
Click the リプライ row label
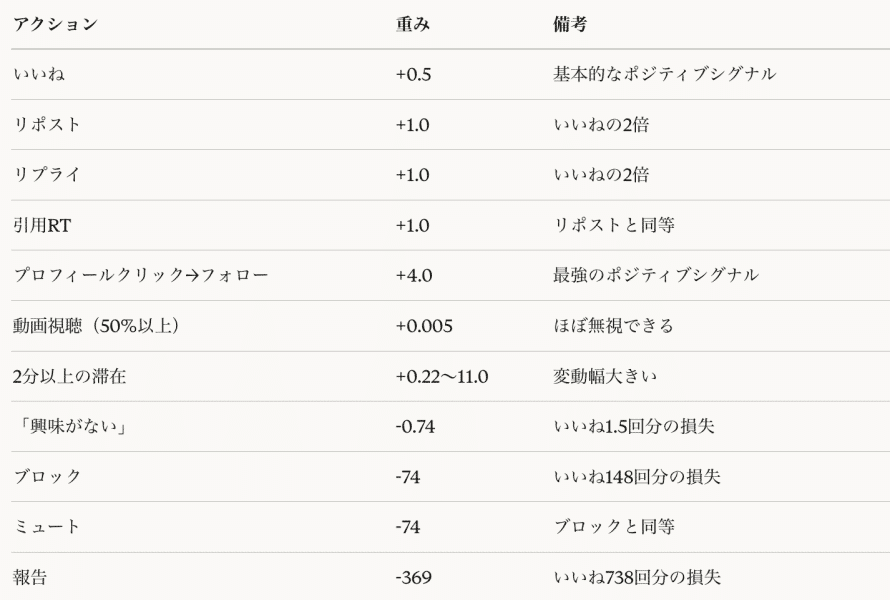(46, 175)
